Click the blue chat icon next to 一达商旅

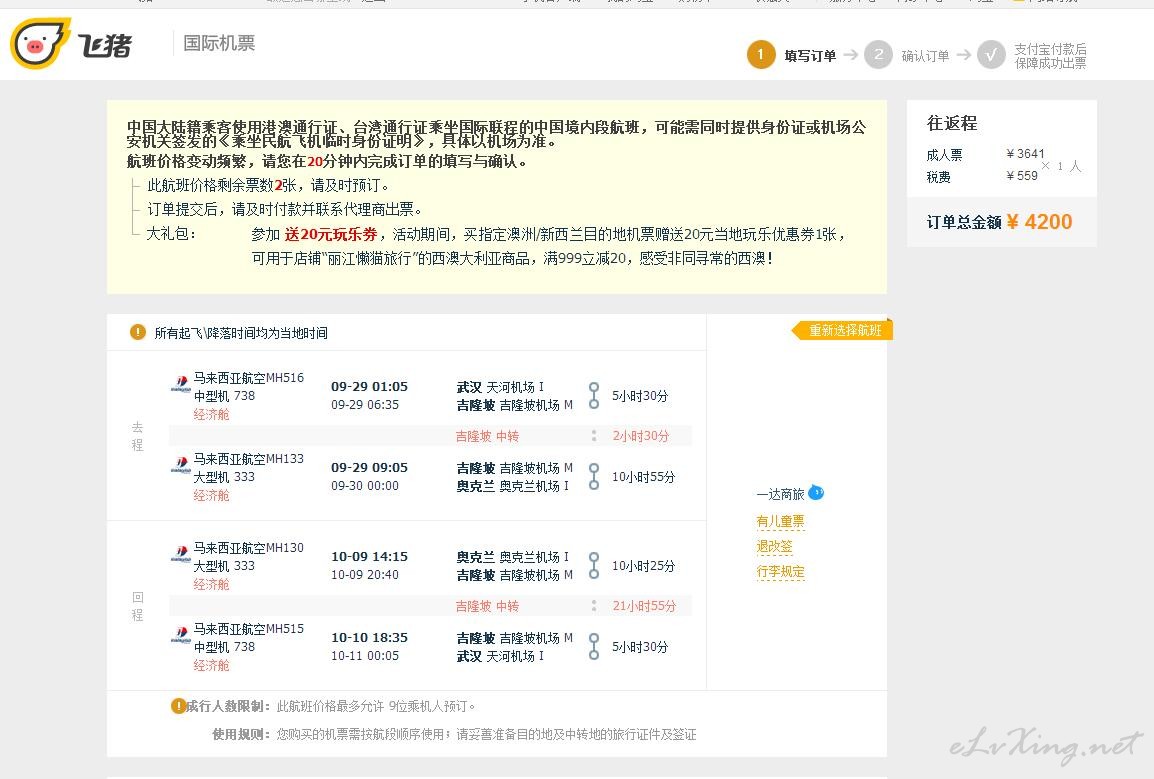pos(816,493)
